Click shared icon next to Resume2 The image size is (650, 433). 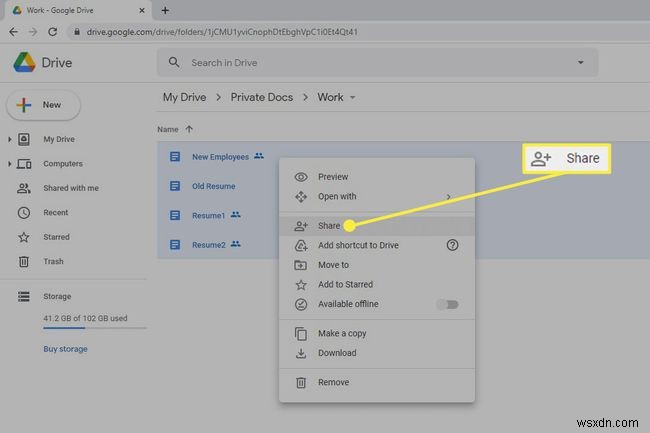[235, 244]
